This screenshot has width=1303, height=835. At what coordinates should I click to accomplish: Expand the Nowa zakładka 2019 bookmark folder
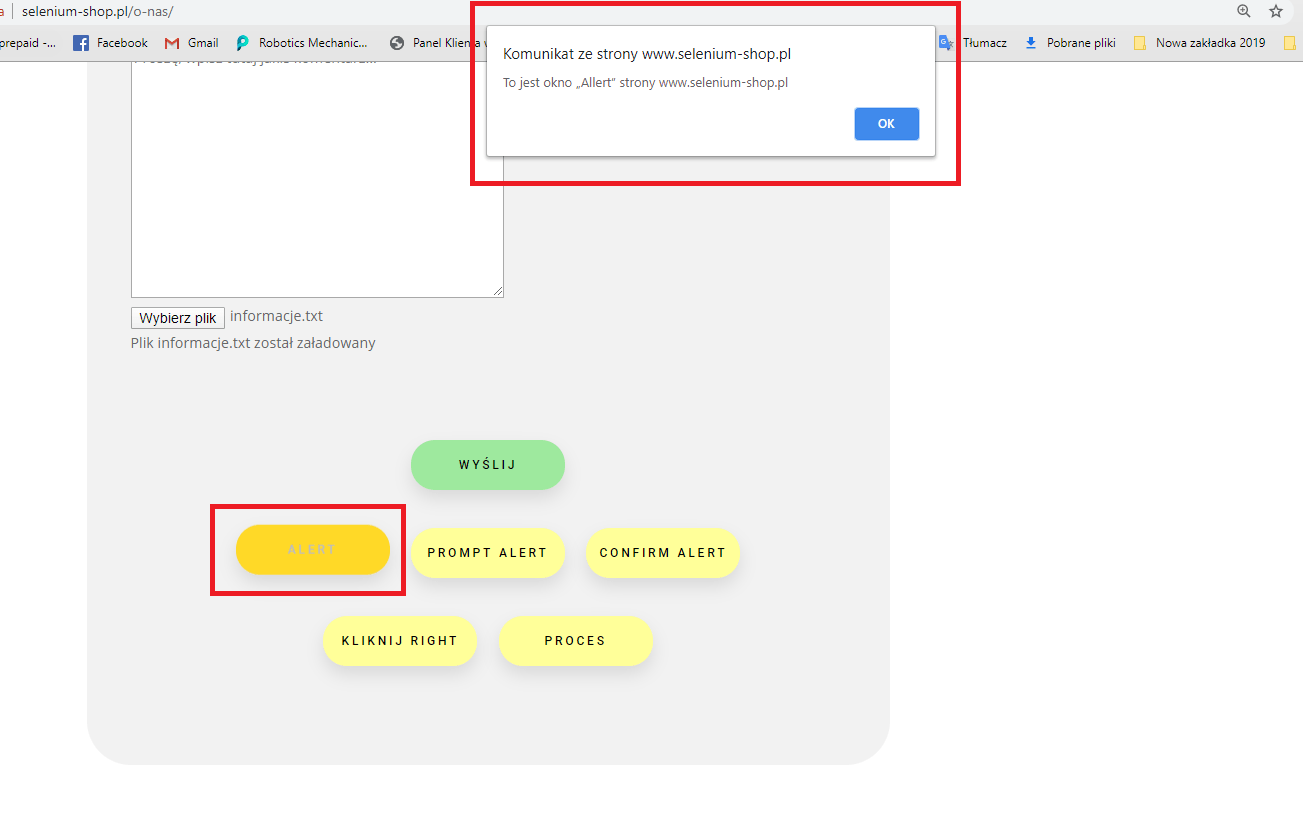(x=1200, y=43)
